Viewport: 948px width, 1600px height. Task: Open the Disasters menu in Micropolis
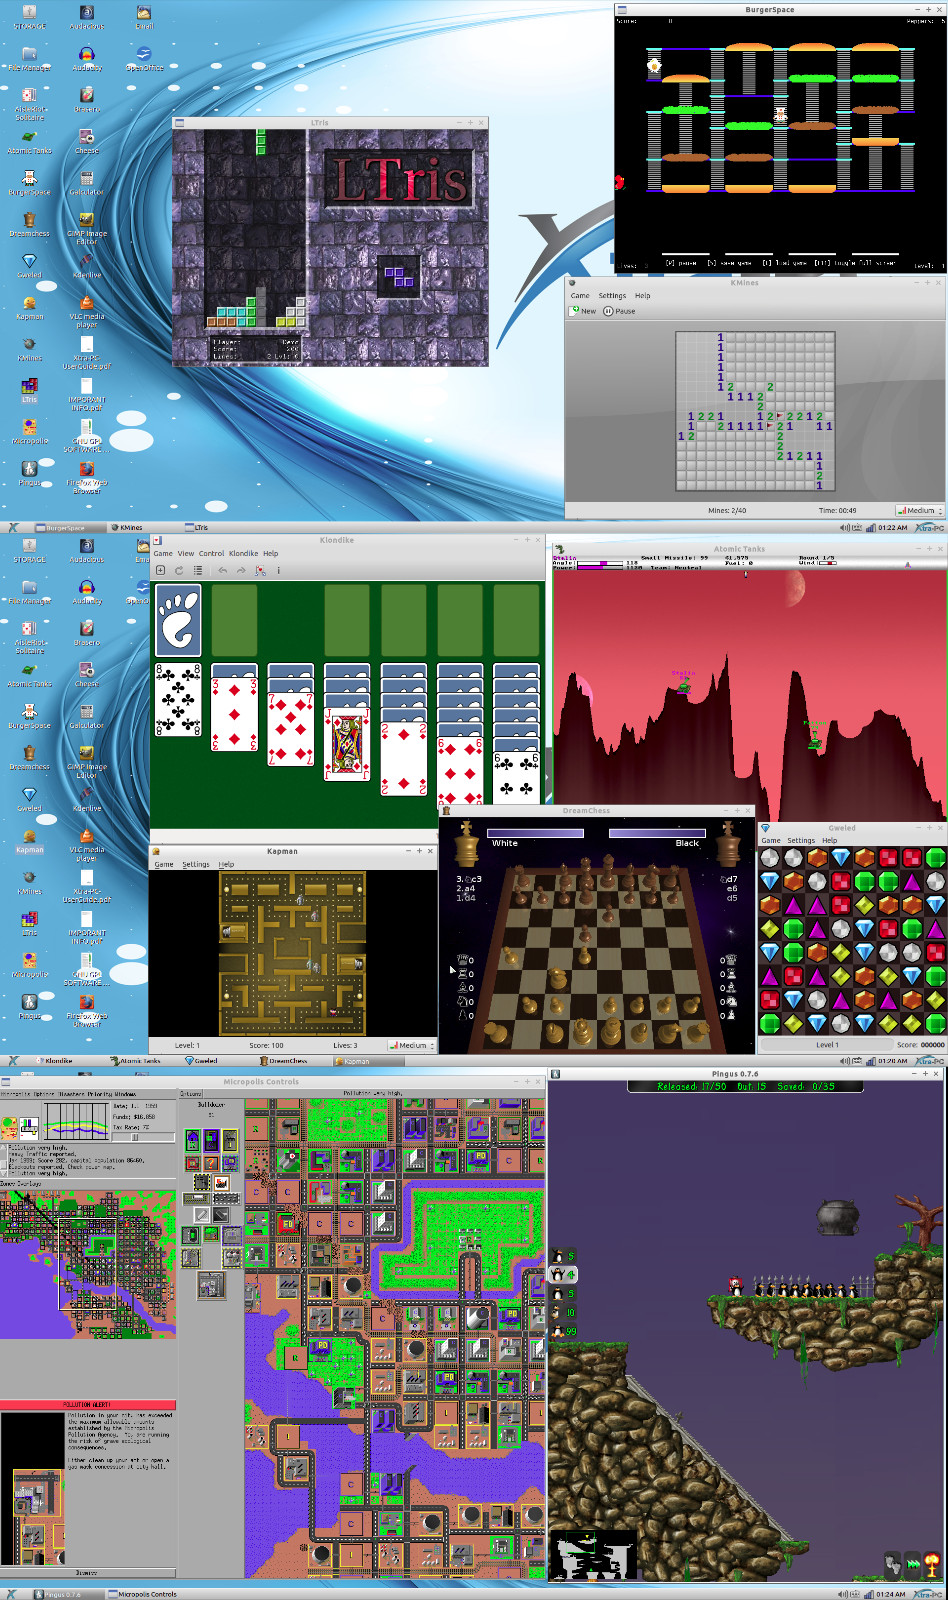pyautogui.click(x=71, y=1094)
